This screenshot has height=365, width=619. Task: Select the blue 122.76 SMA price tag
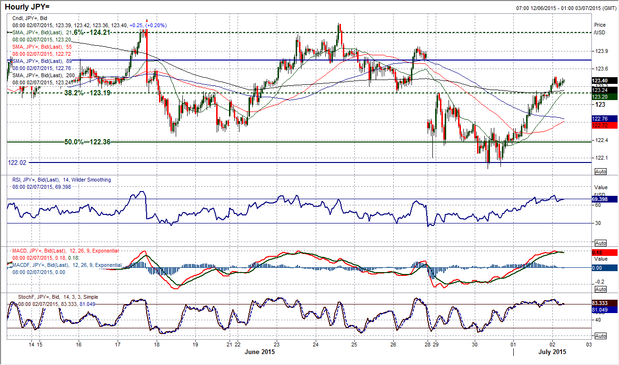604,119
